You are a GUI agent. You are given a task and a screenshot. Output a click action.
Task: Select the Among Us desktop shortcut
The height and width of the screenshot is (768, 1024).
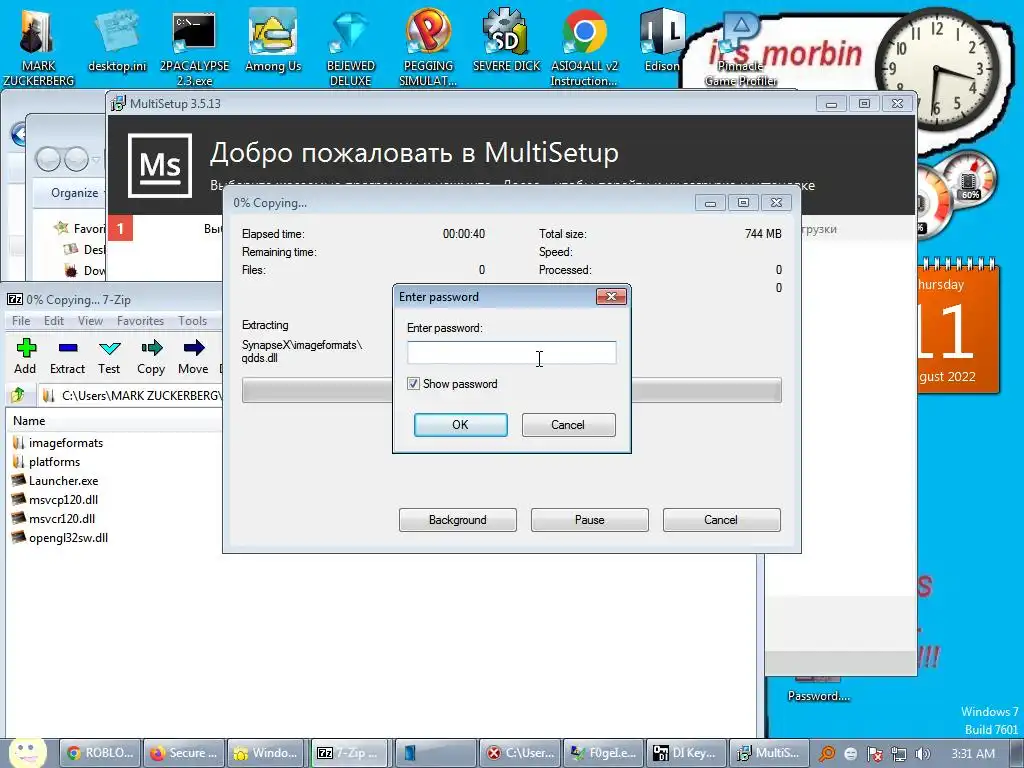click(273, 39)
